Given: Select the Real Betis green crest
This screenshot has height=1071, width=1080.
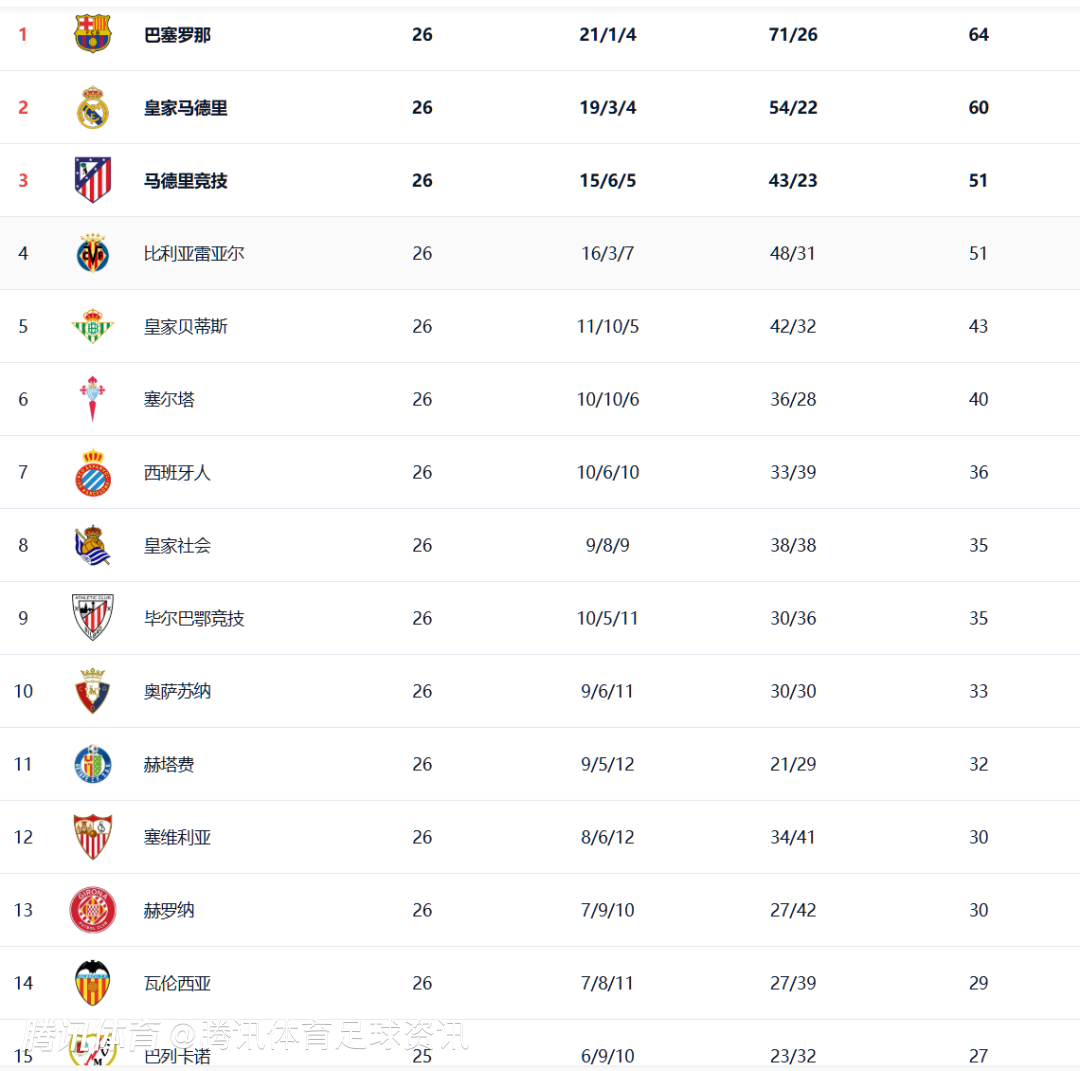Looking at the screenshot, I should pyautogui.click(x=93, y=326).
